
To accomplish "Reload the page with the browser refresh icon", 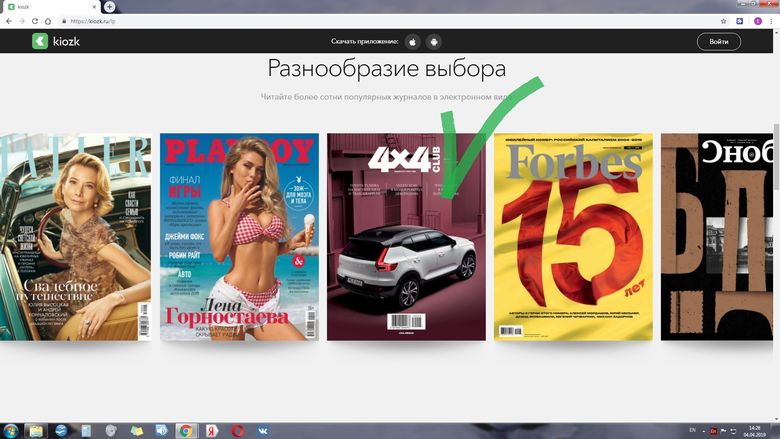I will click(34, 20).
